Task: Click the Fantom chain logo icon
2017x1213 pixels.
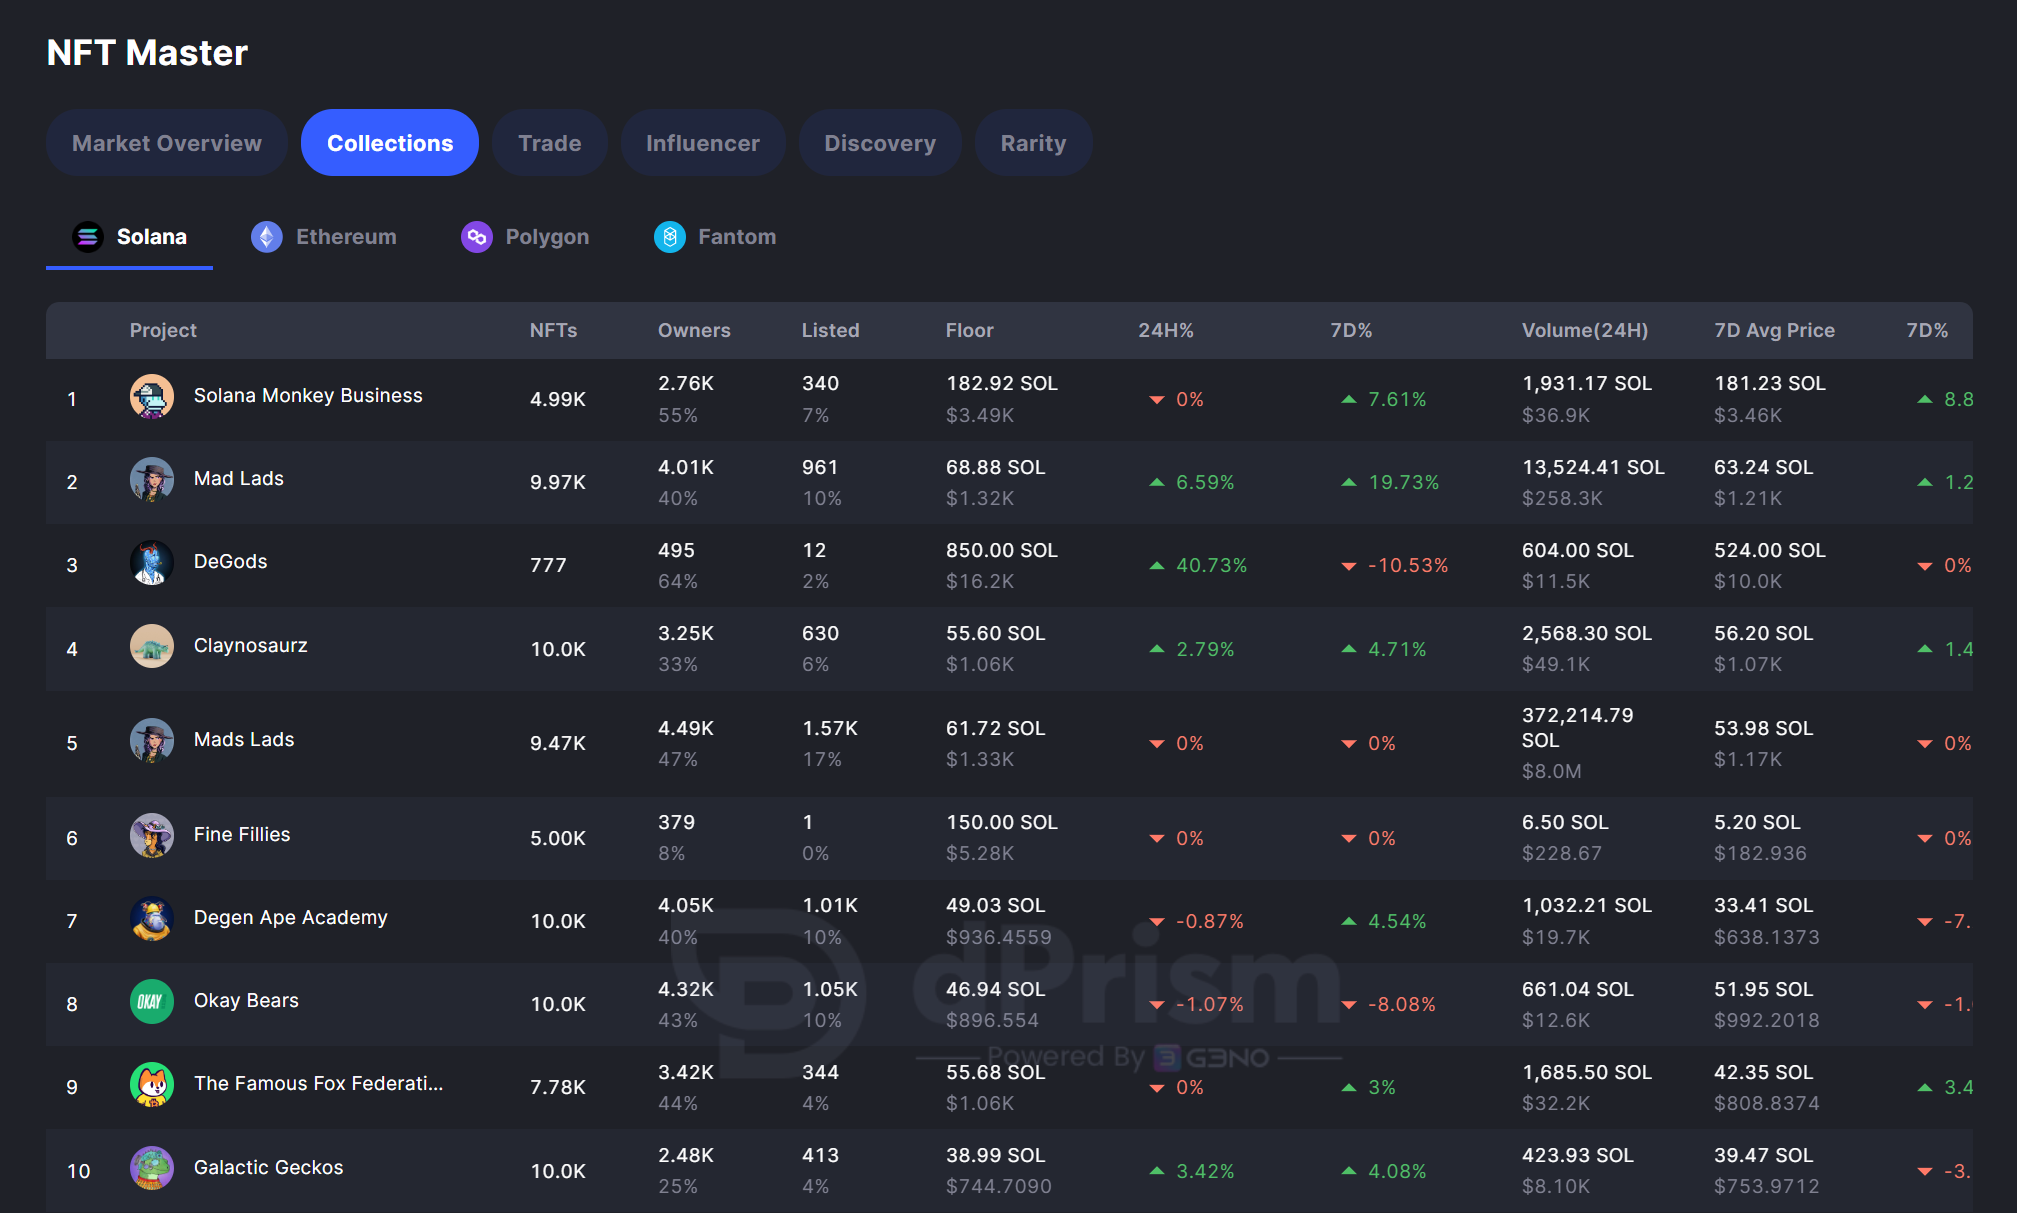Action: 669,237
